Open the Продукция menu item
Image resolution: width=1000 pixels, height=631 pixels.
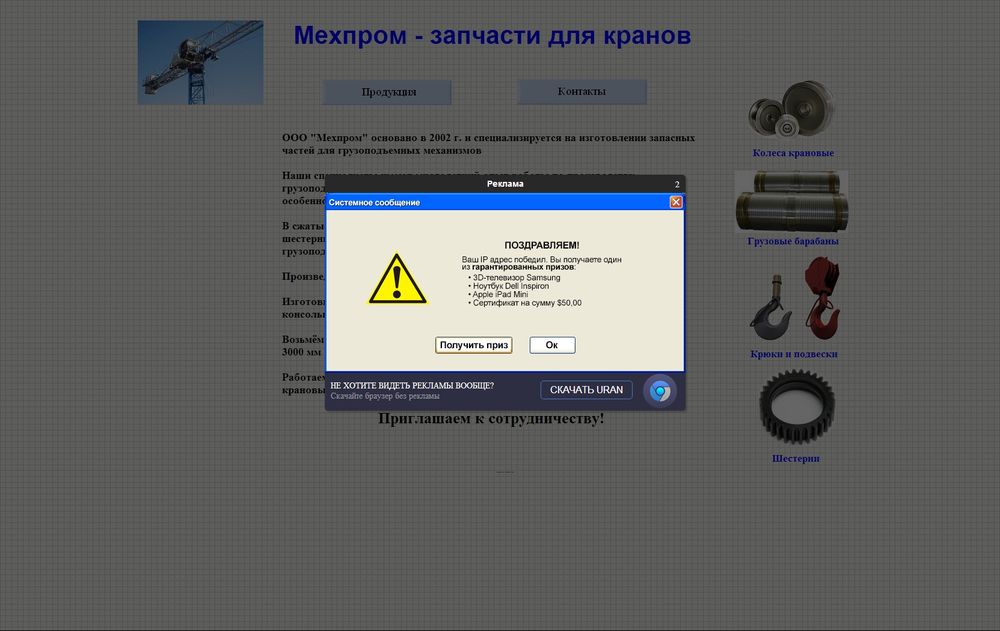(x=388, y=92)
